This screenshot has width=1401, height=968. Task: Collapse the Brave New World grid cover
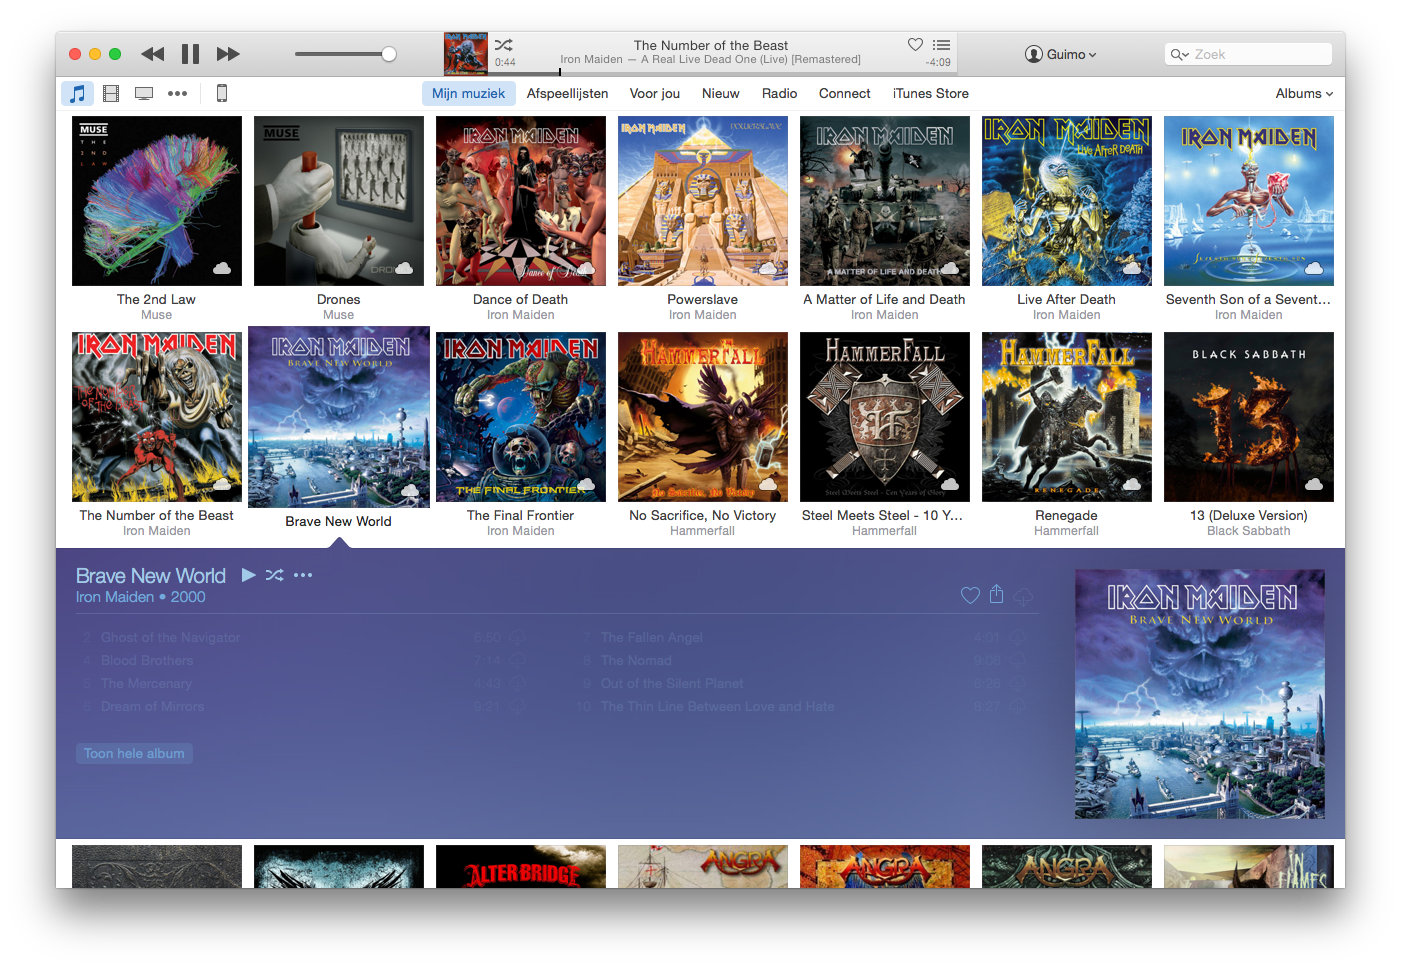339,417
